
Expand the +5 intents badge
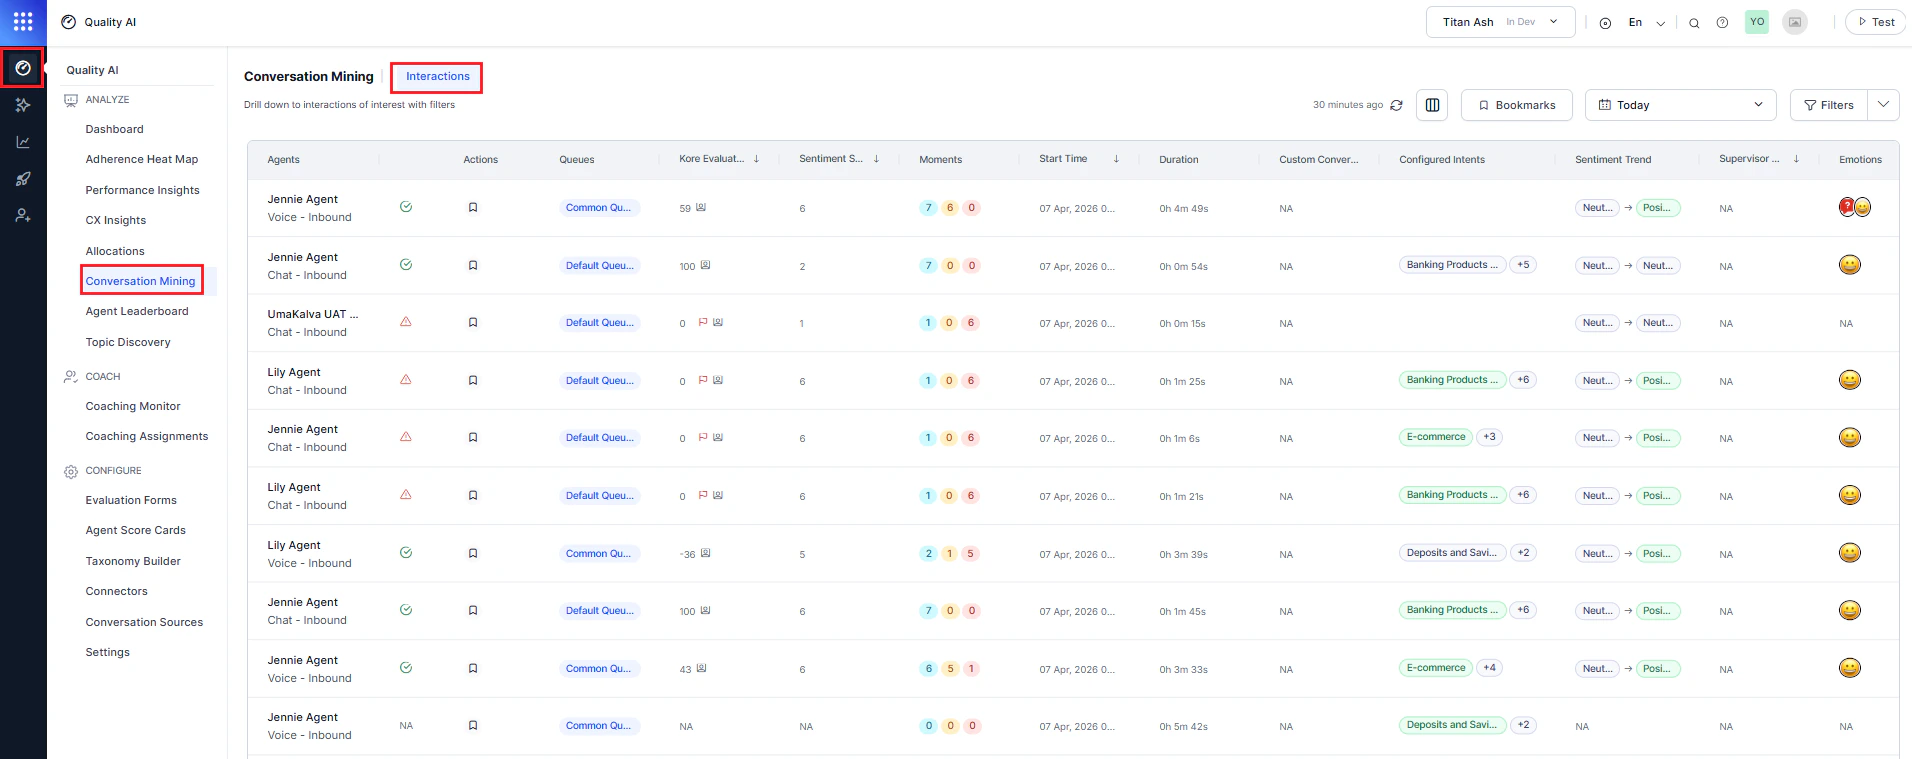pyautogui.click(x=1523, y=265)
